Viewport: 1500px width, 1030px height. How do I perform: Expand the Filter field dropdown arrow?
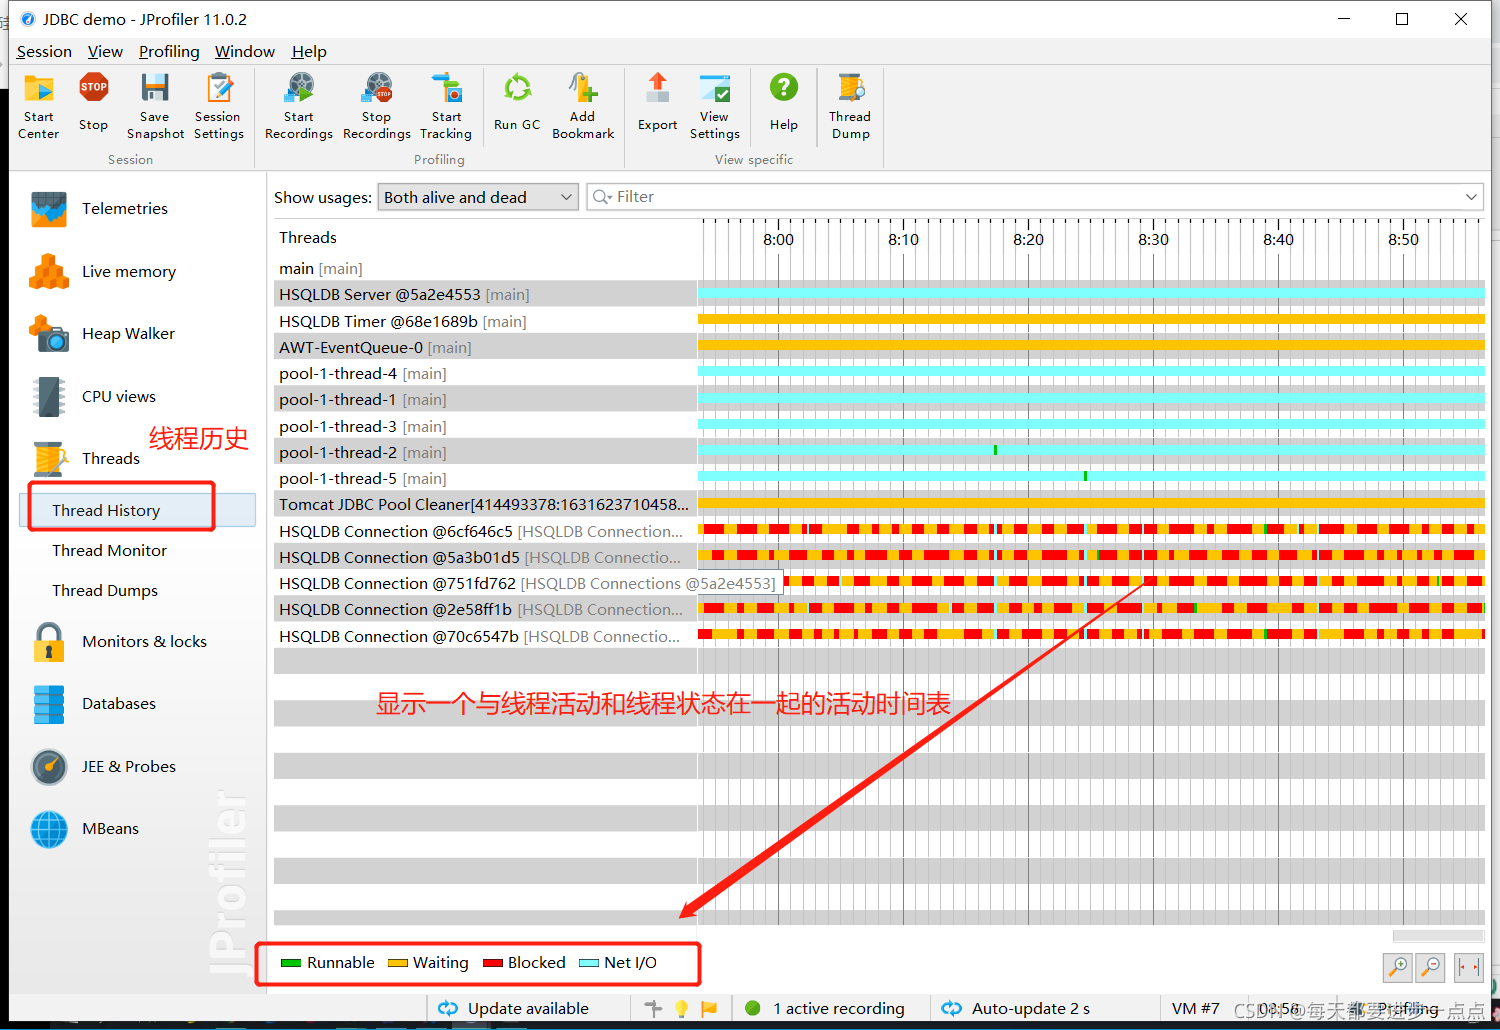(x=1471, y=197)
